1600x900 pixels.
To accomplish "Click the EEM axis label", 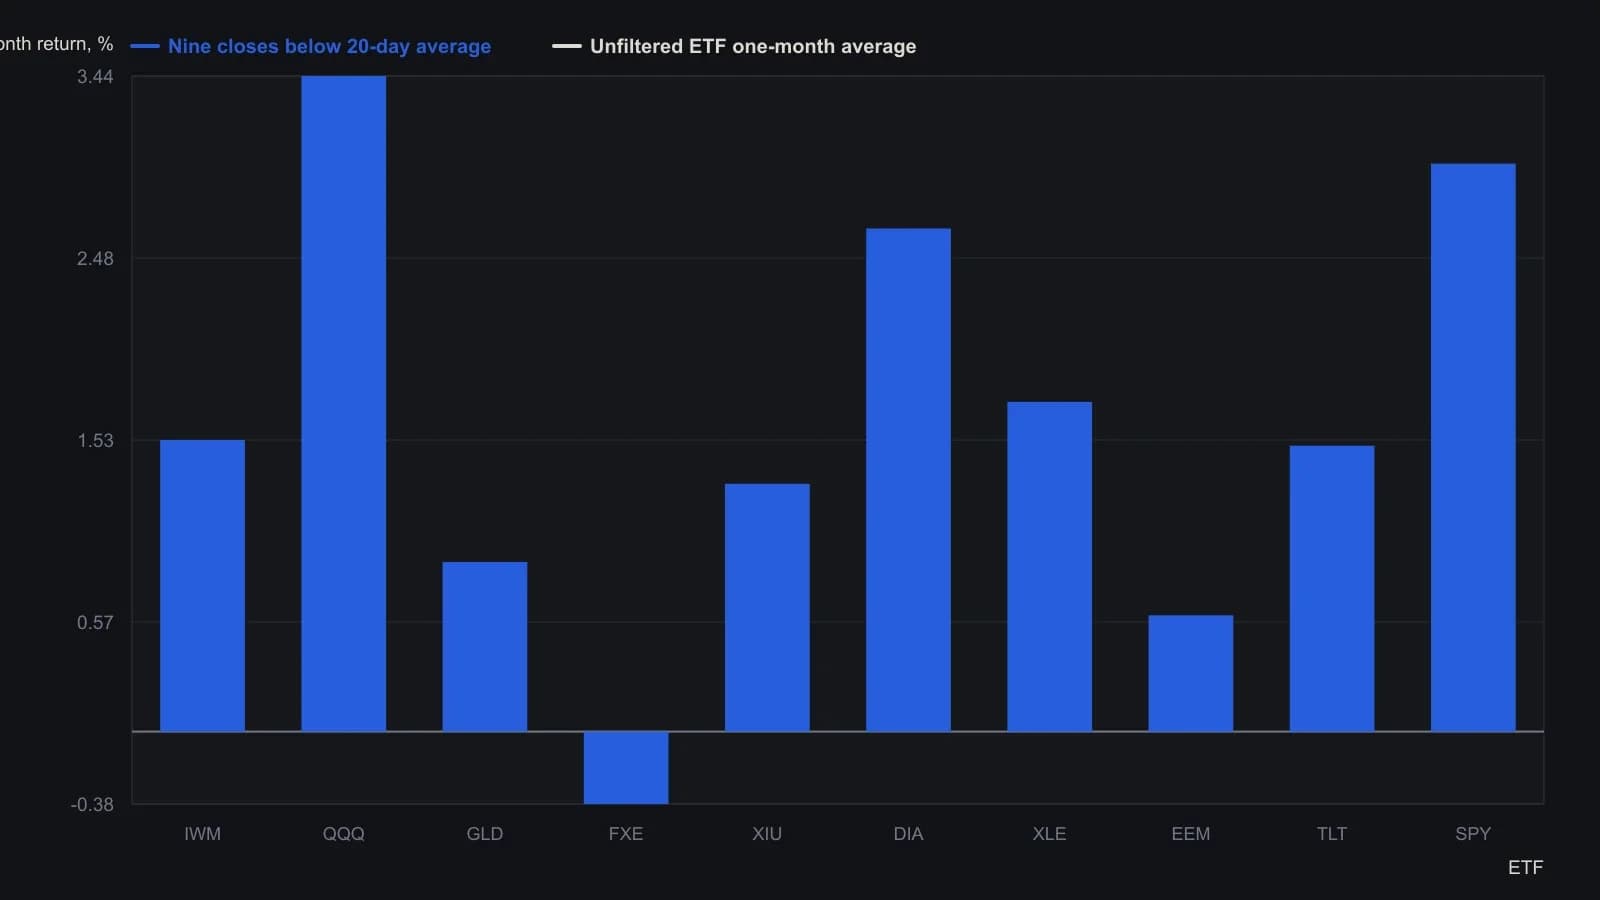I will point(1191,834).
